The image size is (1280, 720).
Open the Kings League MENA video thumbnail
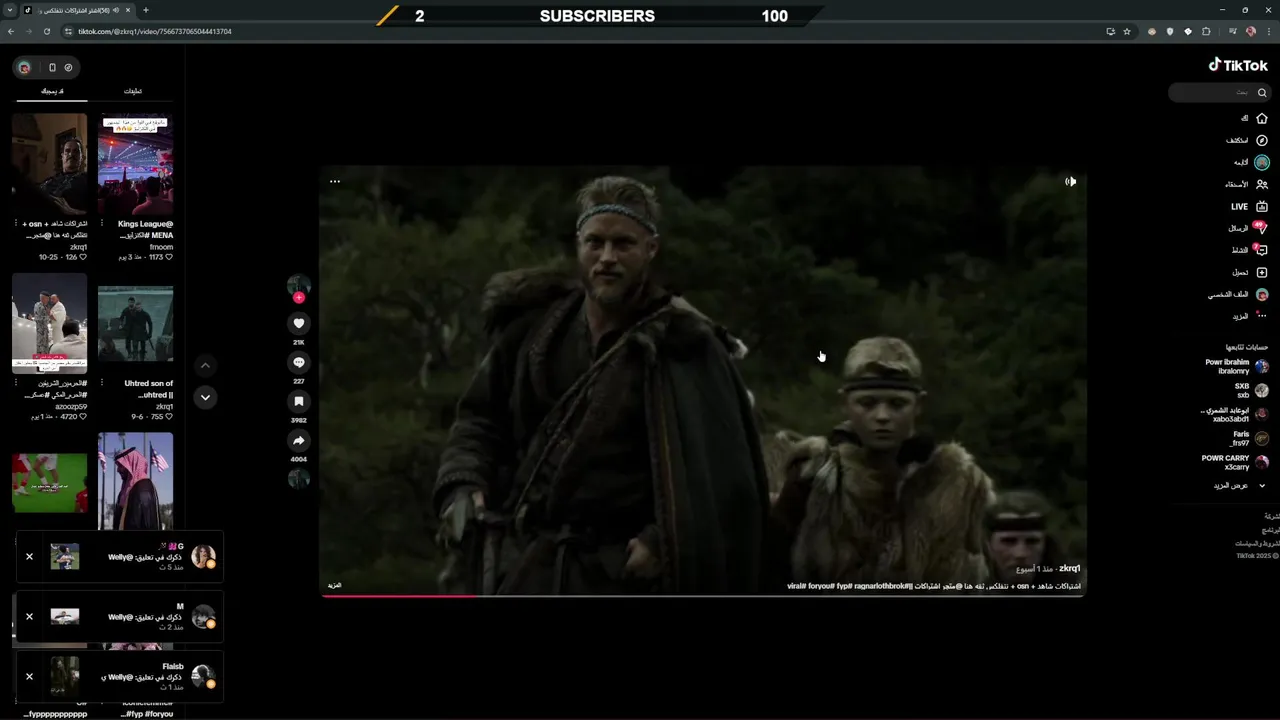(x=135, y=164)
